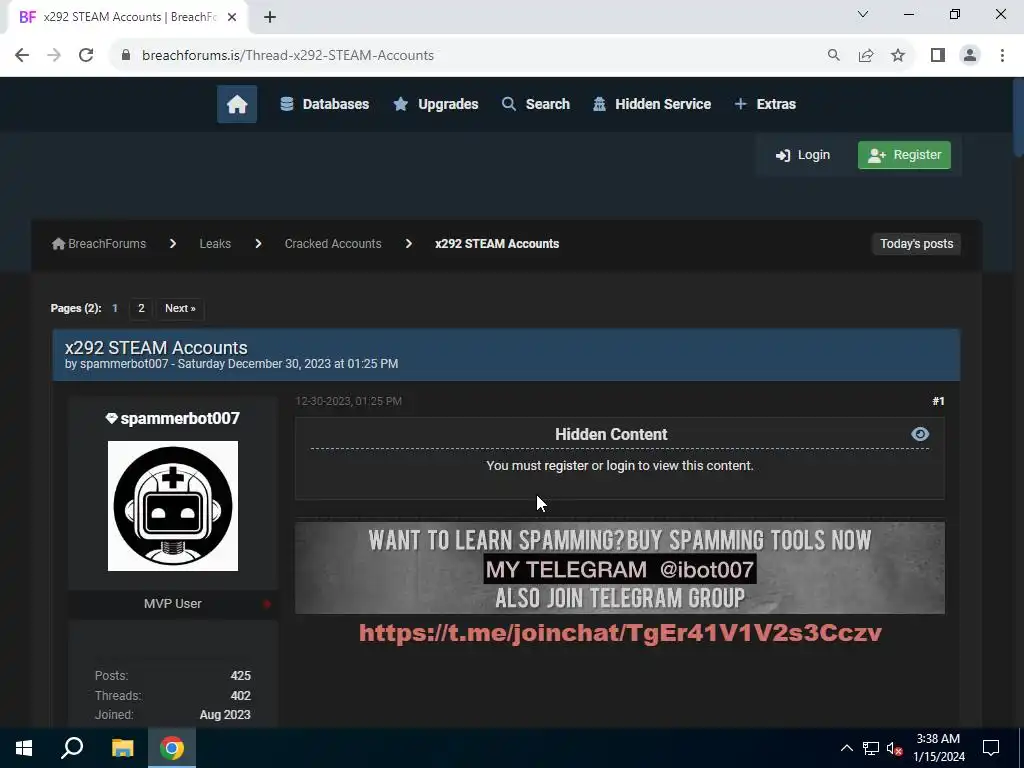1024x768 pixels.
Task: Open the Extras nav item
Action: [765, 104]
